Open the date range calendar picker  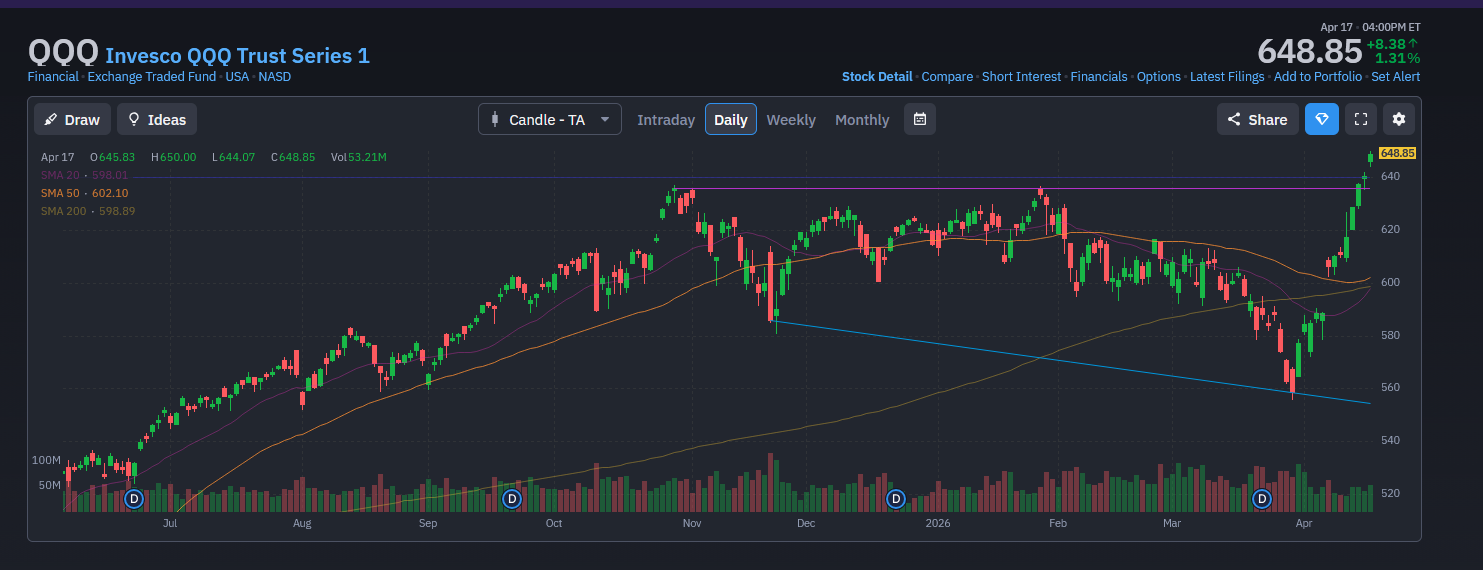[x=920, y=119]
